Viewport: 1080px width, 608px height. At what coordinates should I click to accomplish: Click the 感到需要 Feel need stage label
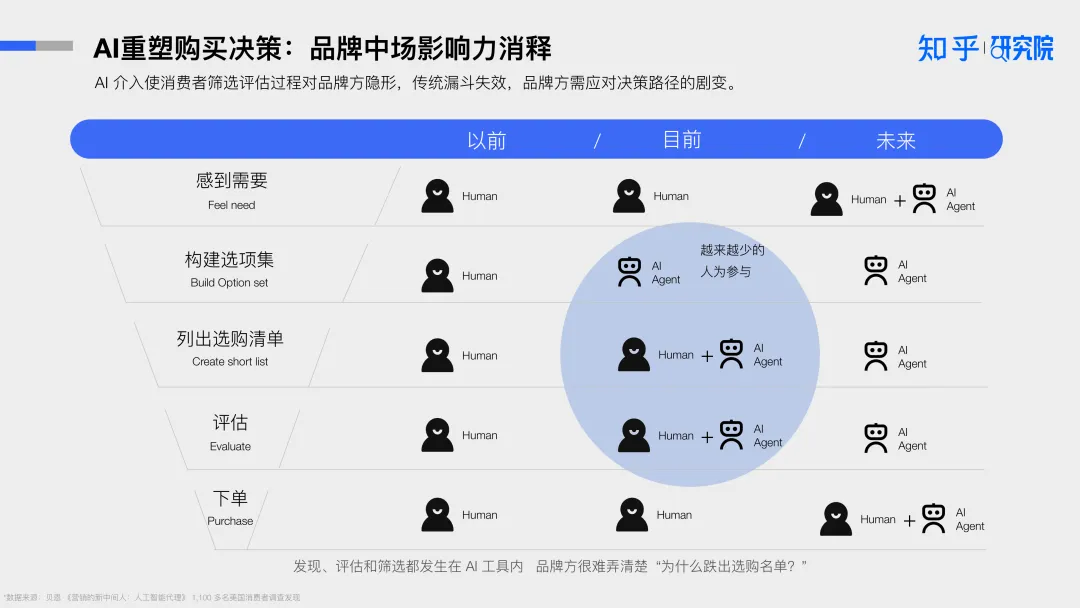(x=231, y=191)
